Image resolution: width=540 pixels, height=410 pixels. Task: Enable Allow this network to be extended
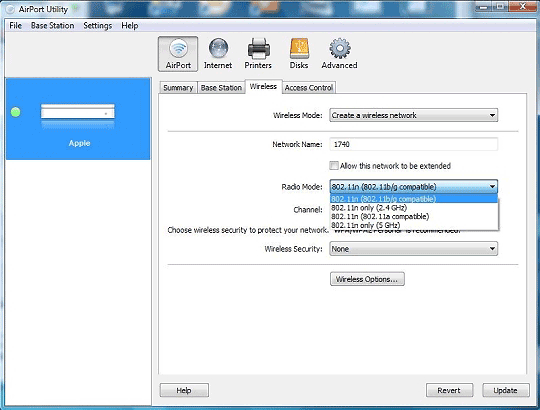(334, 166)
